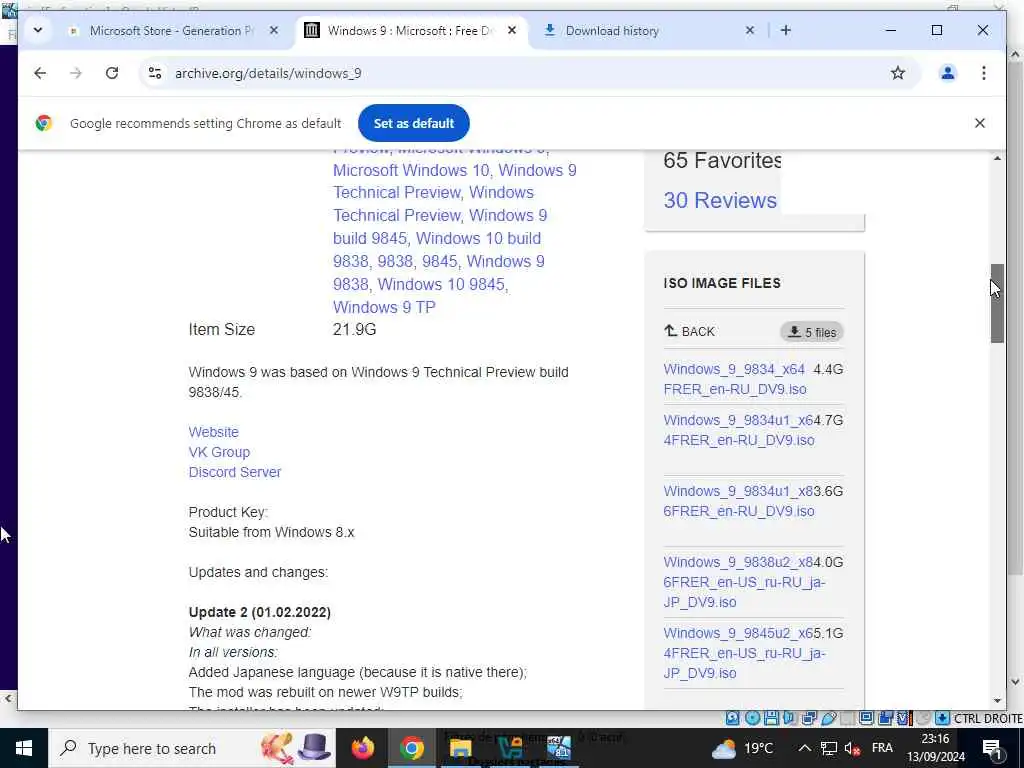Open the 30 Reviews link
1024x768 pixels.
[x=720, y=200]
